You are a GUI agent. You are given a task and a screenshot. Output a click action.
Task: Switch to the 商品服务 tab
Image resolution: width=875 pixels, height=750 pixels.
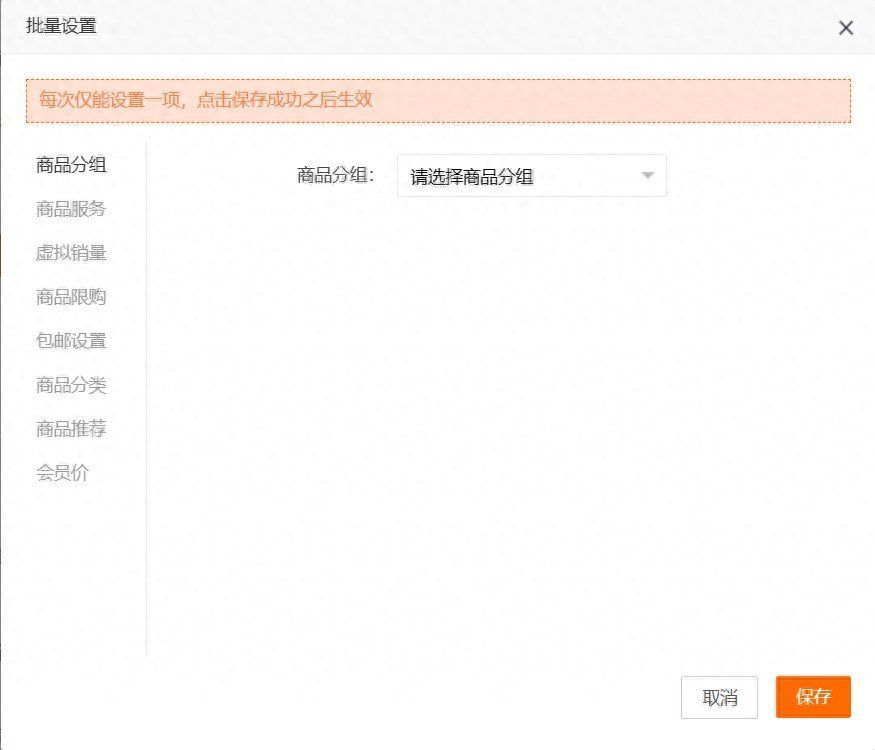tap(71, 209)
